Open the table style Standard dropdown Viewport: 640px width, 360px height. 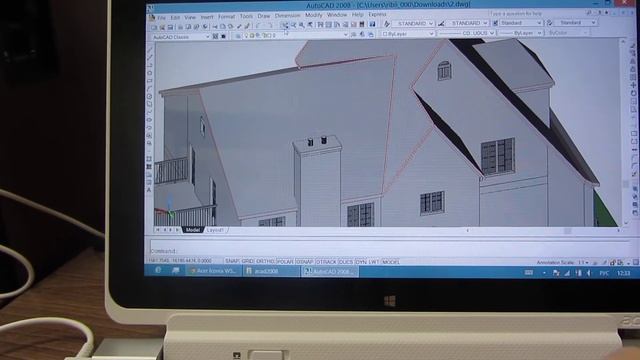pos(521,23)
